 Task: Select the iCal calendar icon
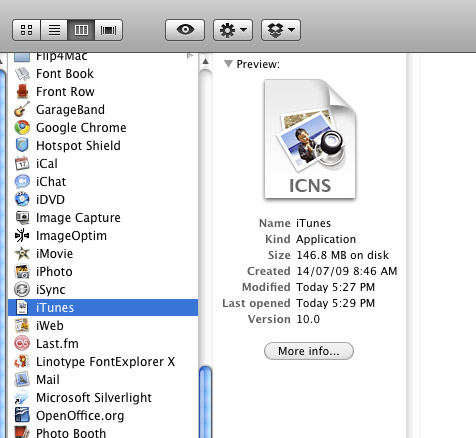tap(22, 164)
